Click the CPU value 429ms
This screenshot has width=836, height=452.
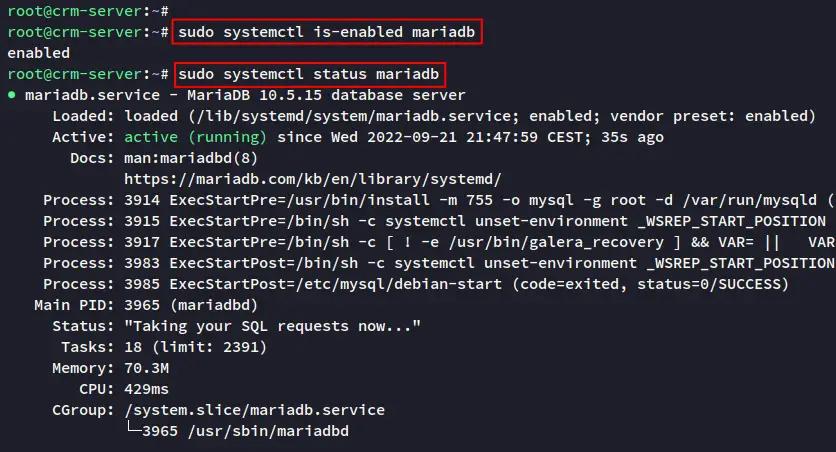[x=146, y=389]
